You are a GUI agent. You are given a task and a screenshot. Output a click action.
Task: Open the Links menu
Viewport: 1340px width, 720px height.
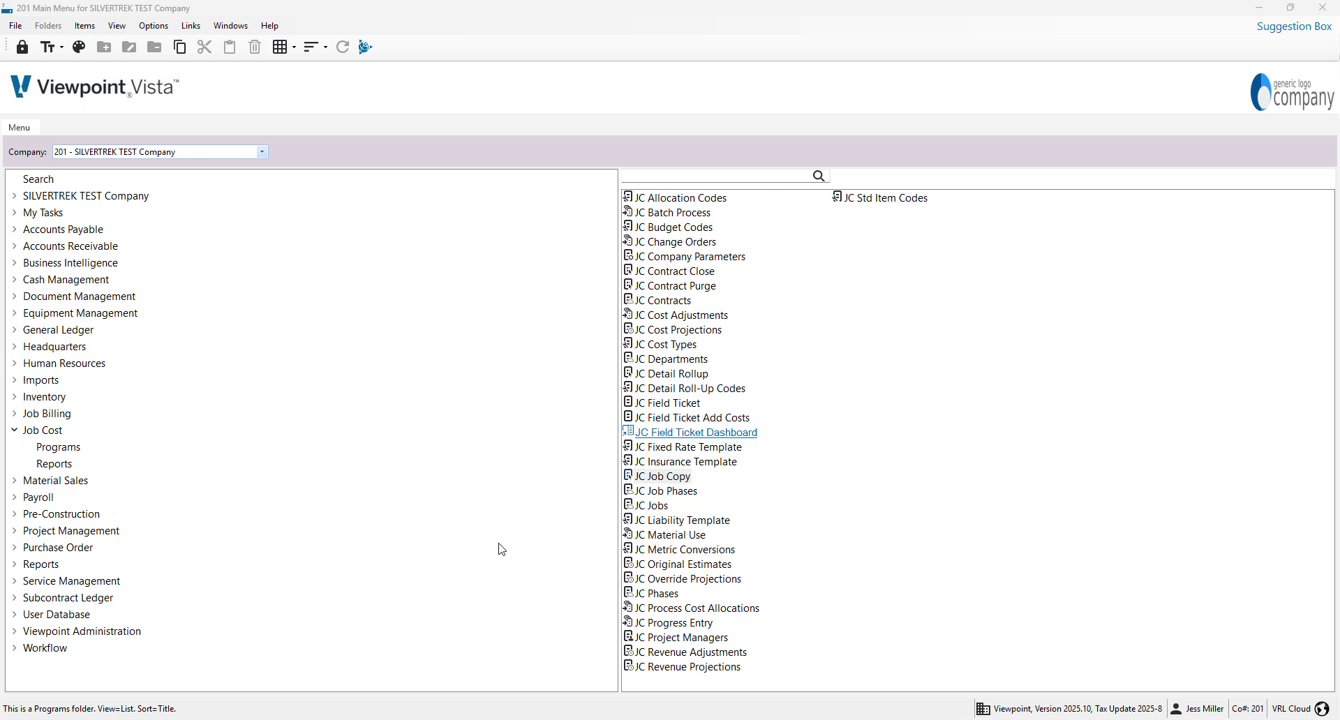point(191,26)
